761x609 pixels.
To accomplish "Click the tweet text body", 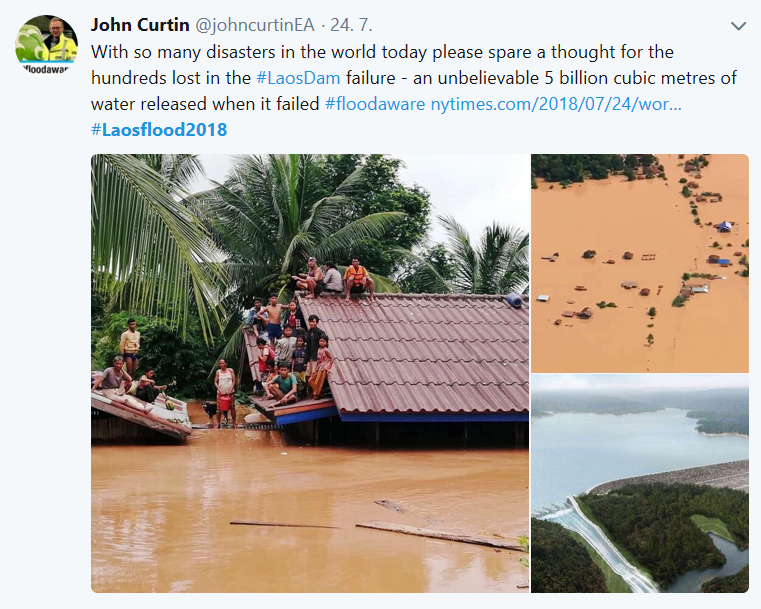I will (414, 91).
